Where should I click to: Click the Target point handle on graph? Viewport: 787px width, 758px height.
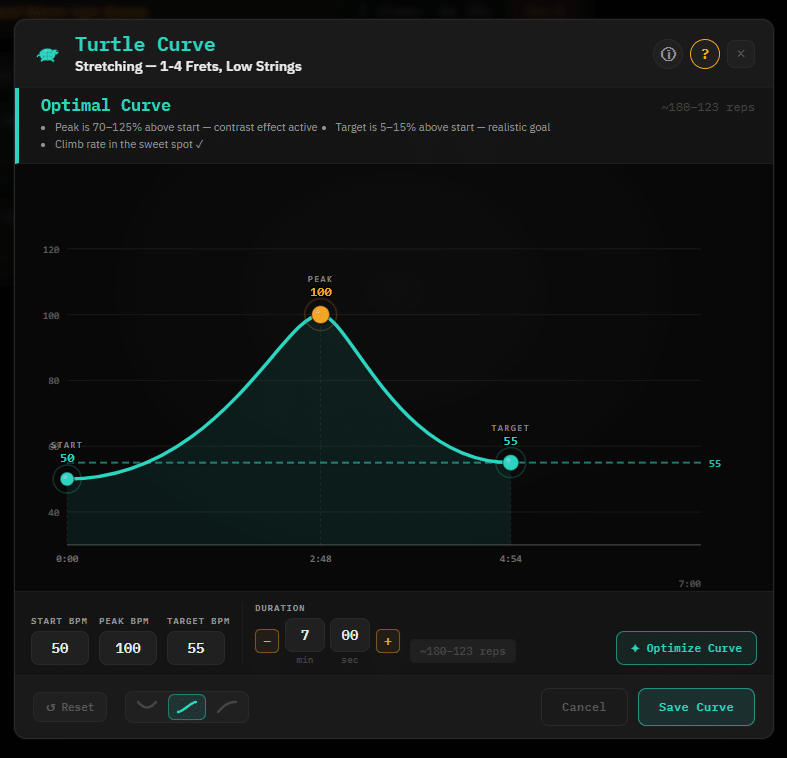(510, 462)
